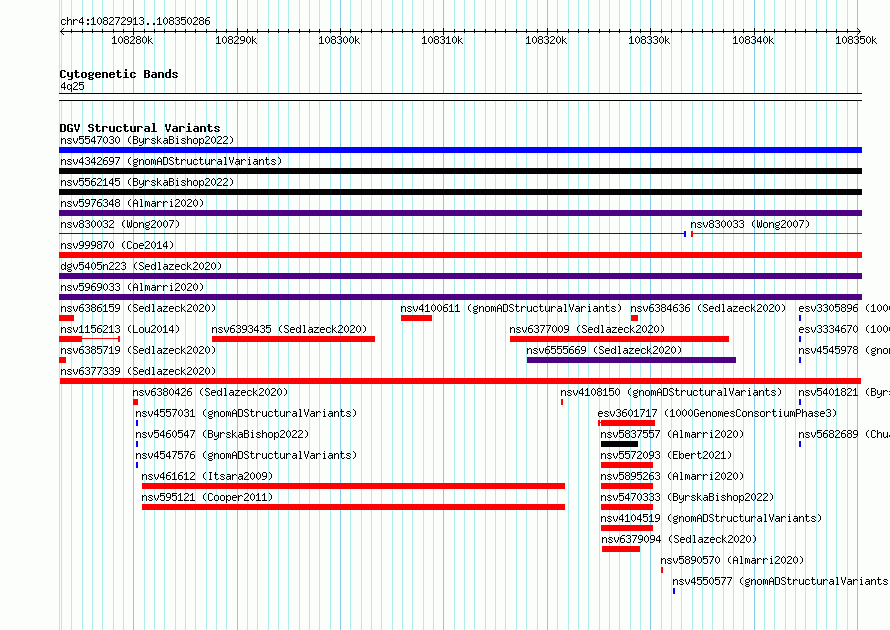Open the nsv4342697 (gnomADStructuralVariants) label
Screen dimensions: 890x630
pos(171,161)
